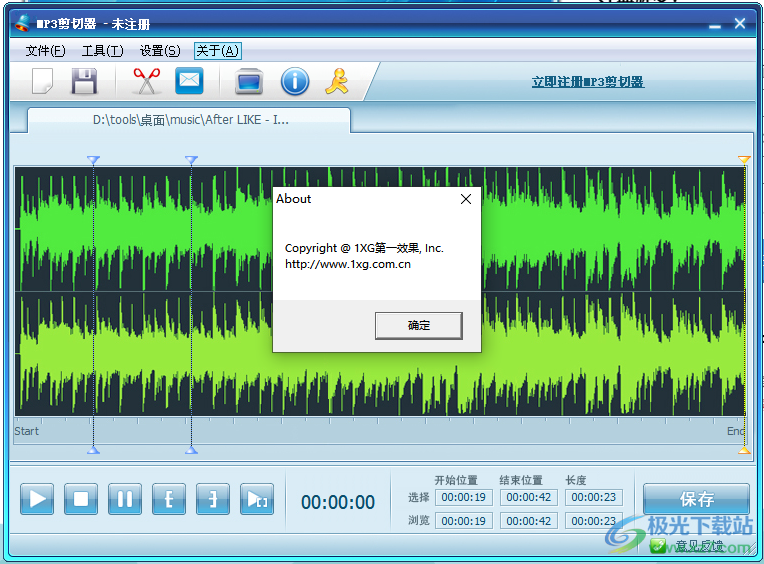Open the 工具(T) menu
The width and height of the screenshot is (764, 564).
click(103, 51)
